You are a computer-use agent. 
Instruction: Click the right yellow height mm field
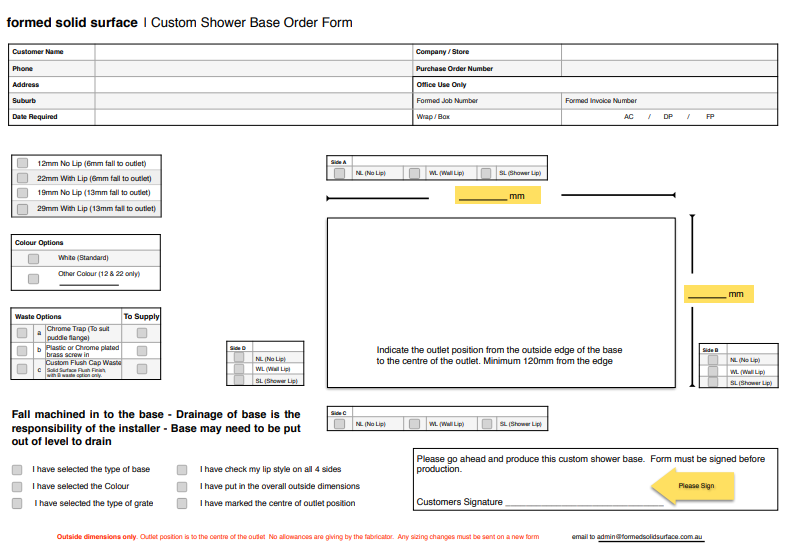click(x=718, y=294)
